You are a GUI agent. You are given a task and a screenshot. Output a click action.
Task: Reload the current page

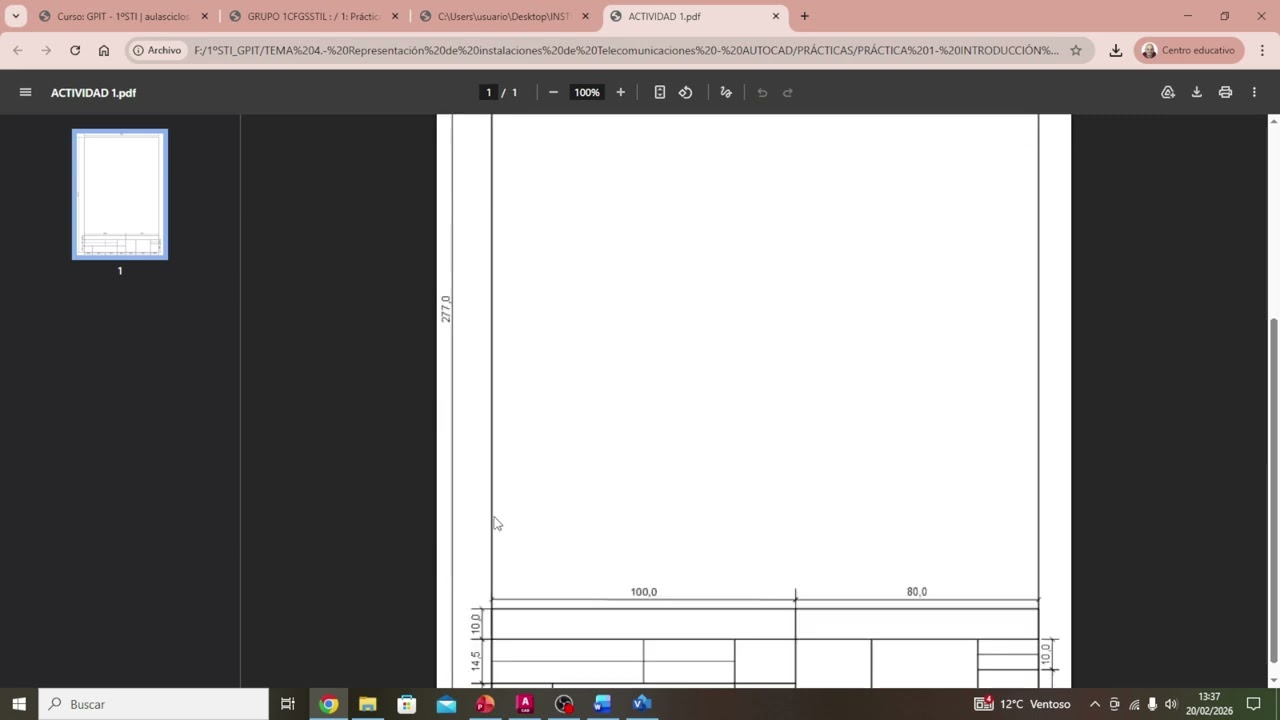pyautogui.click(x=74, y=50)
